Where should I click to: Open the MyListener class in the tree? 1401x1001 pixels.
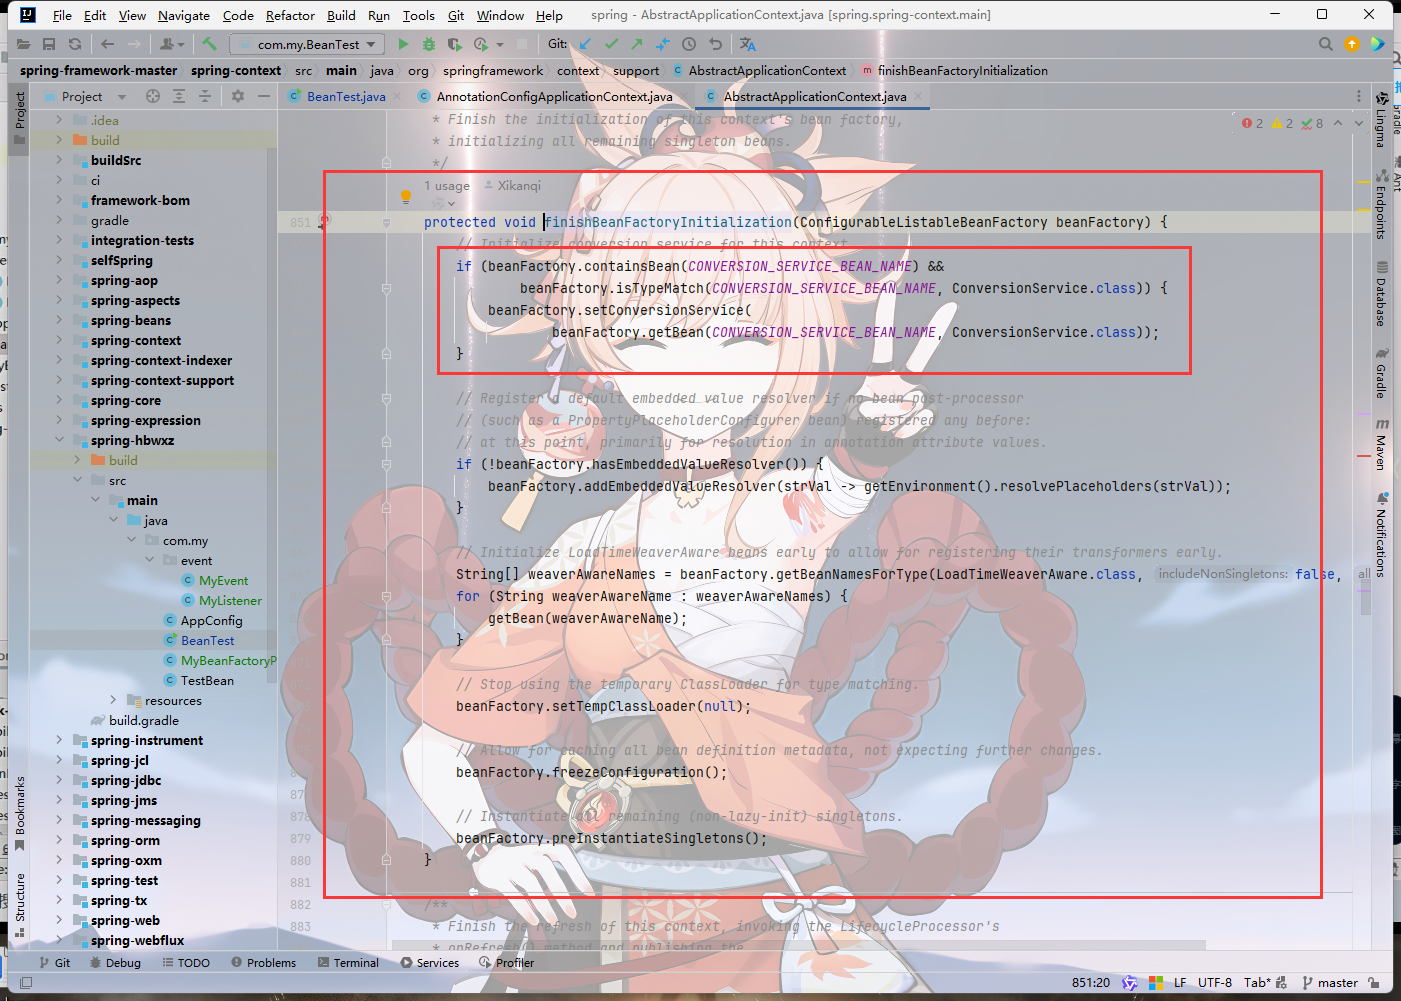point(229,600)
